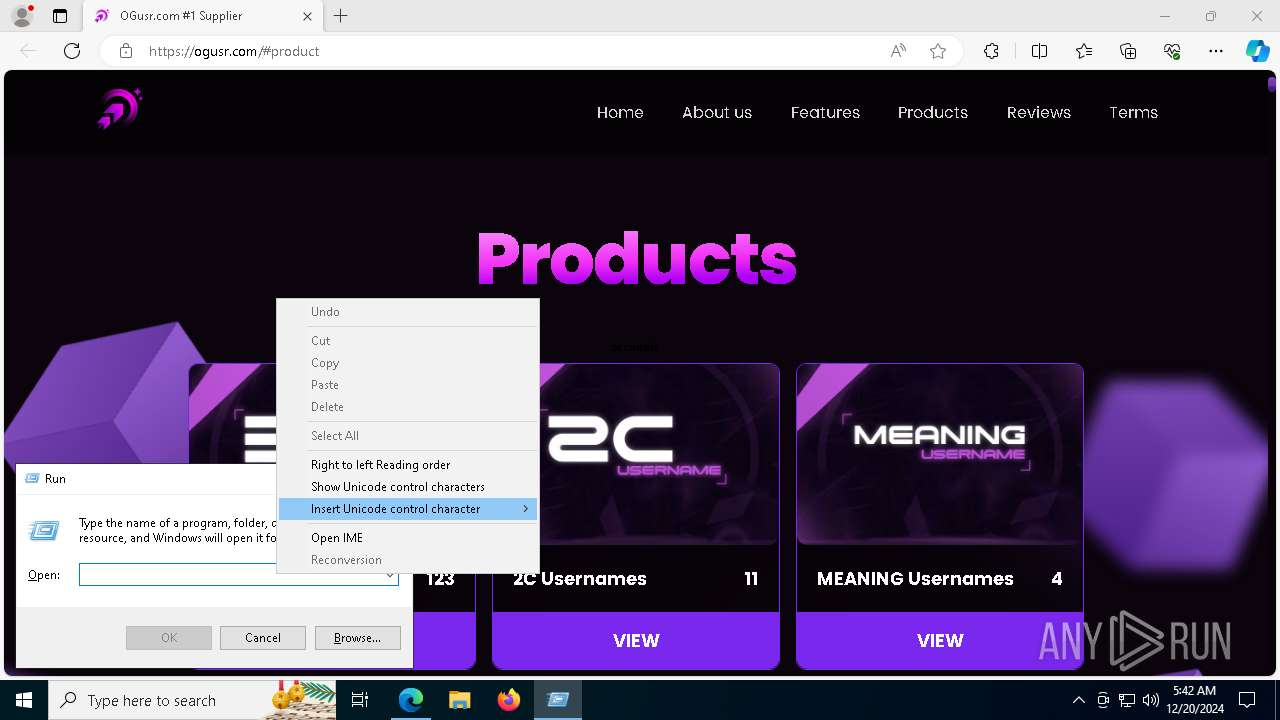Click the taskbar search box
1280x720 pixels.
pyautogui.click(x=192, y=700)
